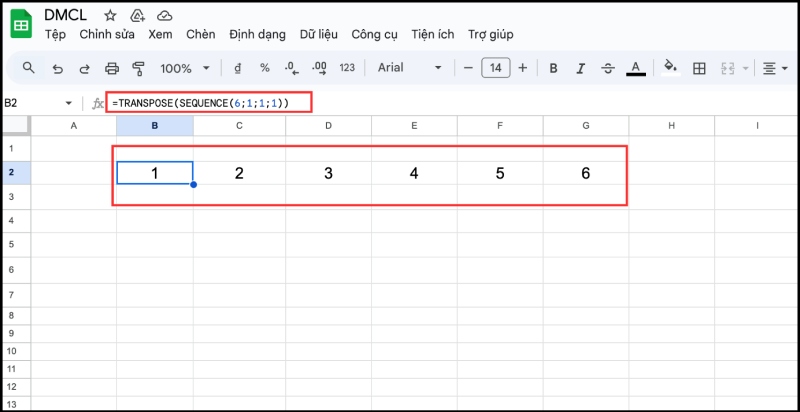The height and width of the screenshot is (412, 800).
Task: Toggle strikethrough formatting
Action: pos(608,68)
